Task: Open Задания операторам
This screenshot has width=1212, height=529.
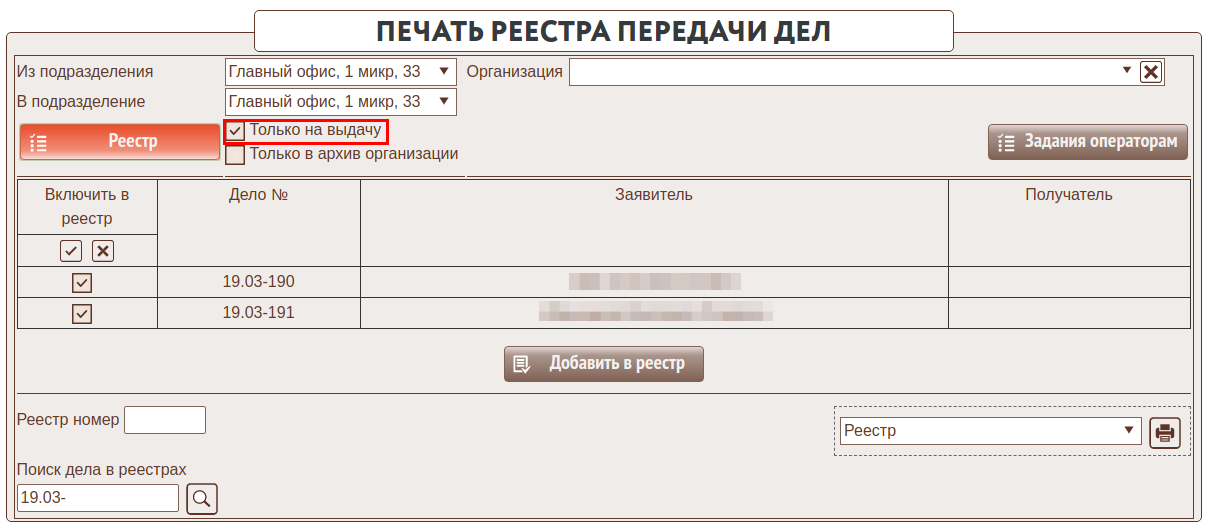Action: click(x=1087, y=142)
